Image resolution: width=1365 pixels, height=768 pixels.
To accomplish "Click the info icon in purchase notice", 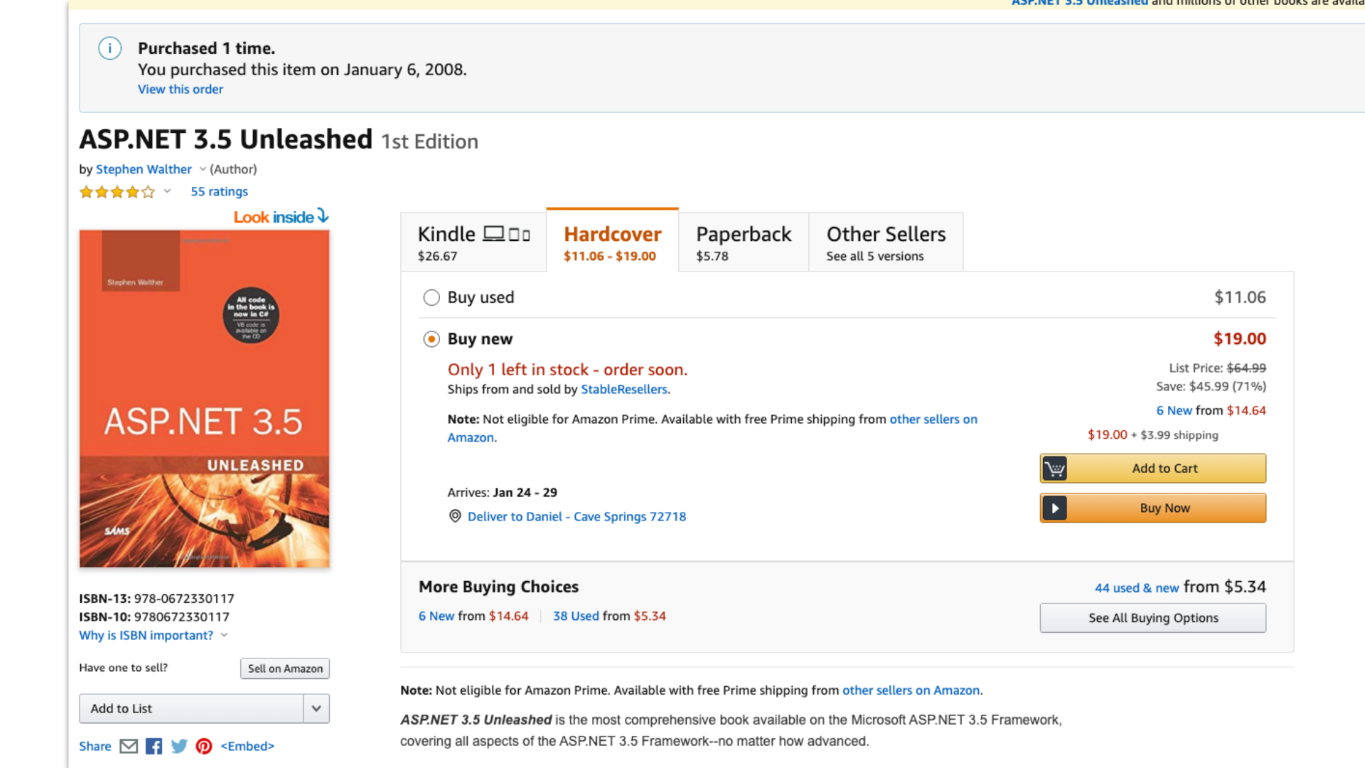I will 110,48.
